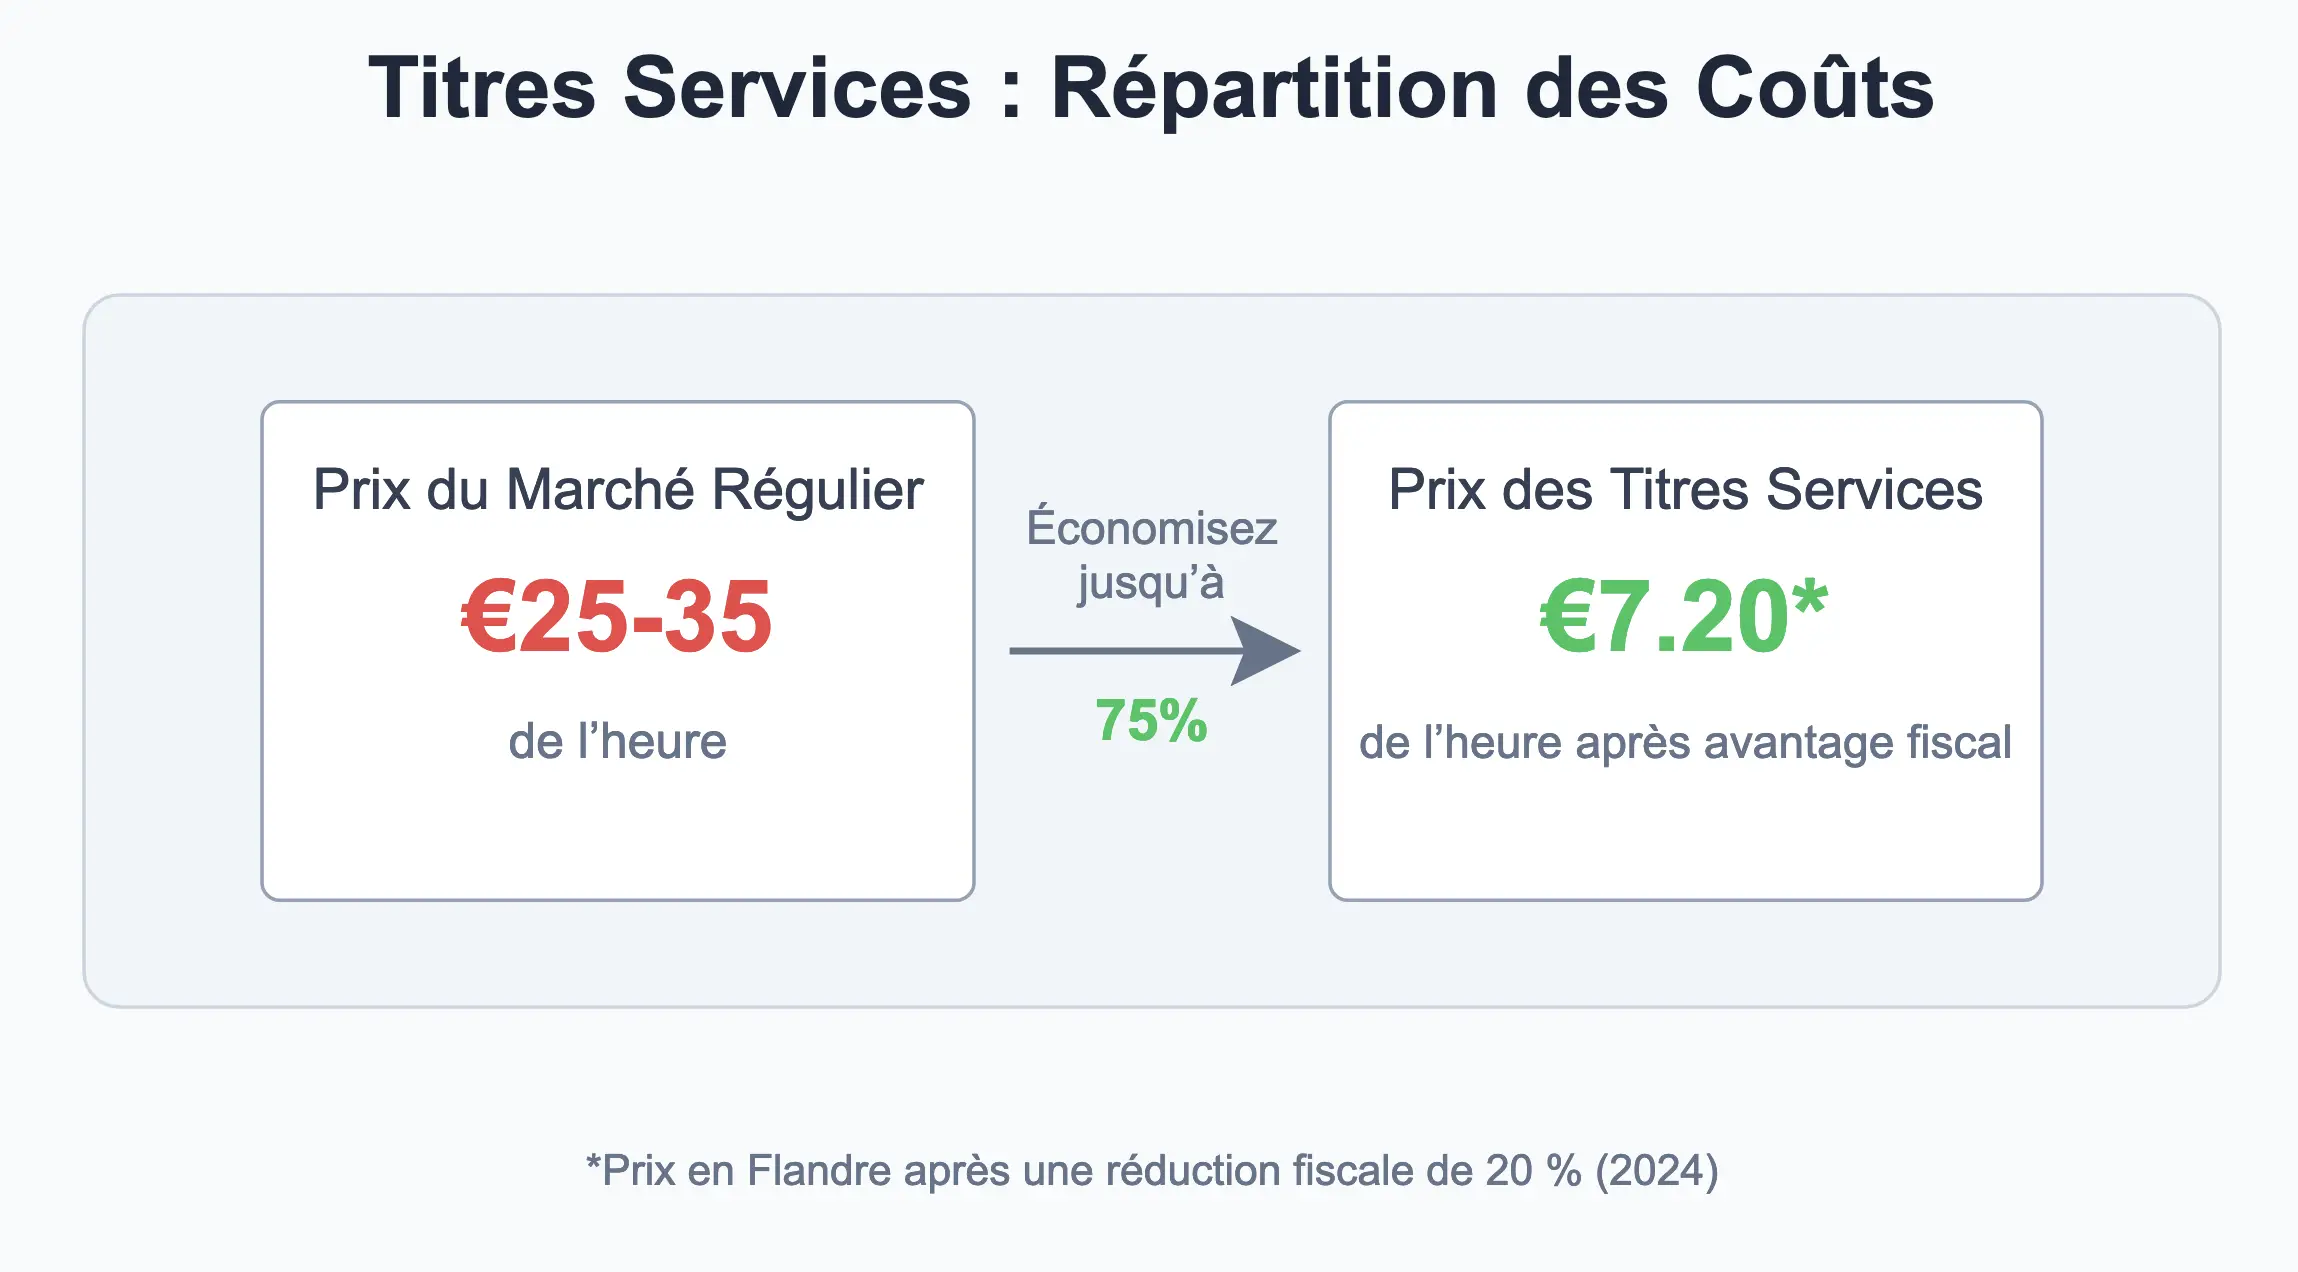Image resolution: width=2298 pixels, height=1272 pixels.
Task: Click the word 'jusqu'à' above the arrow
Action: point(1151,582)
